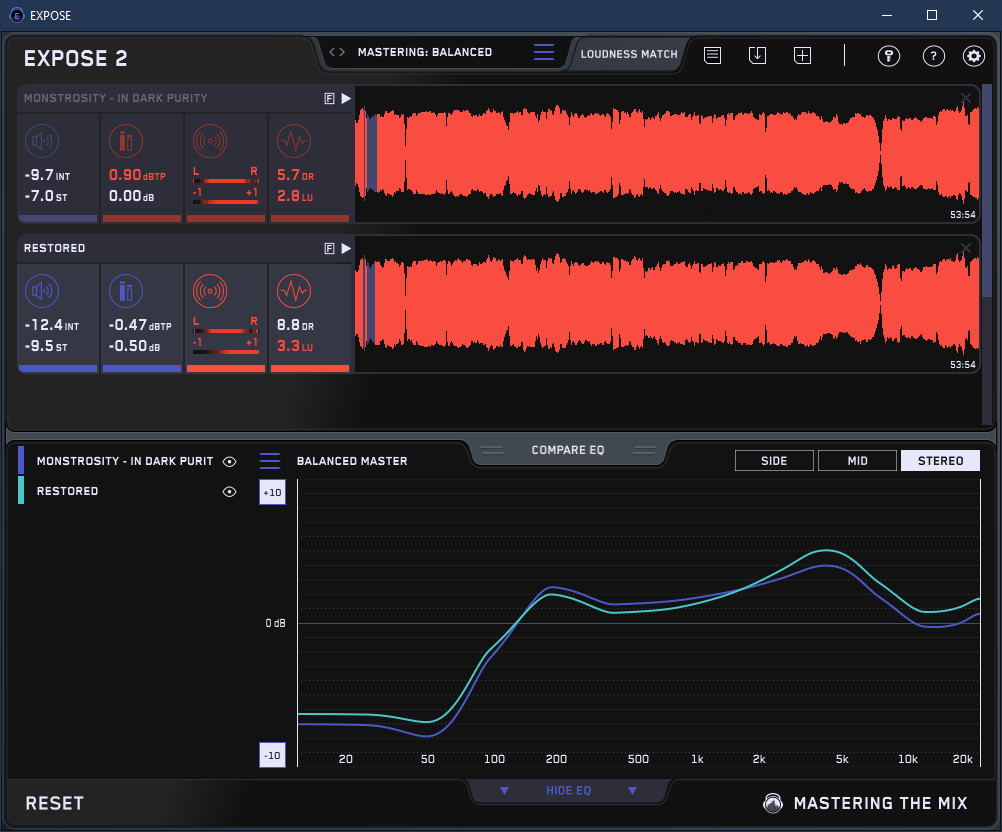Open the Mastering preset list menu
This screenshot has height=832, width=1002.
(543, 53)
